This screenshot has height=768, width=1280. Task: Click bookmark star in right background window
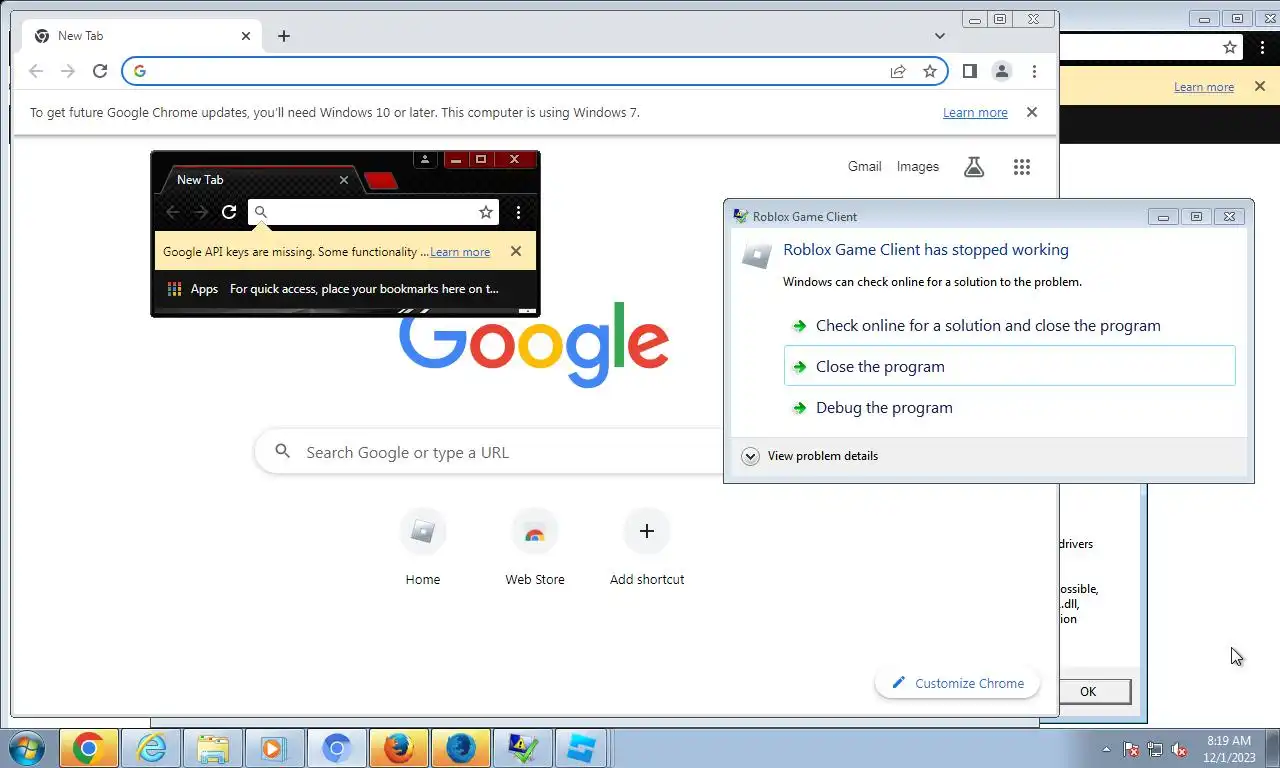tap(1230, 47)
